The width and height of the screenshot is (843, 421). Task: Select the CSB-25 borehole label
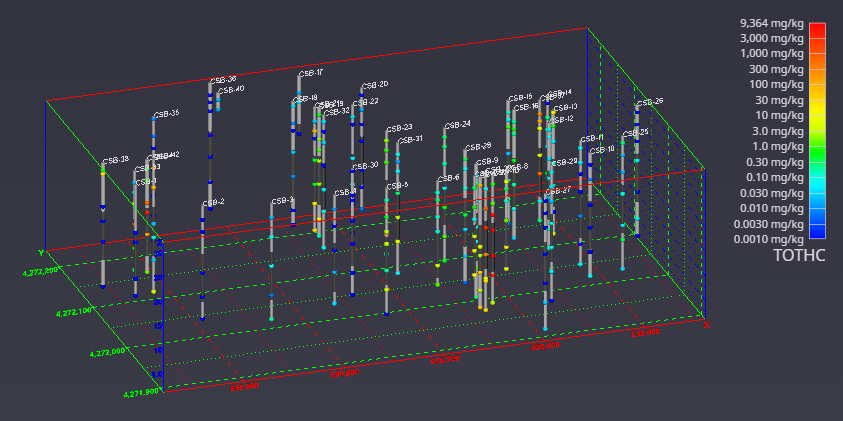pyautogui.click(x=637, y=132)
